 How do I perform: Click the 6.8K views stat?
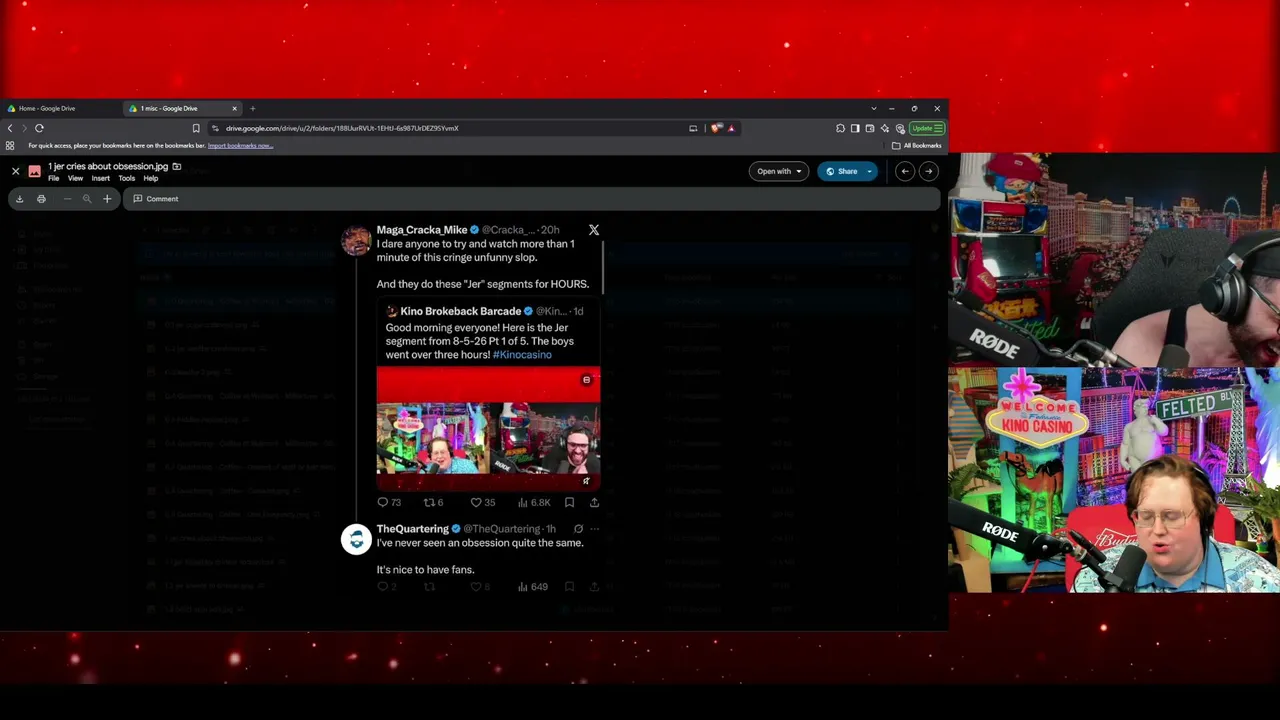(x=534, y=502)
